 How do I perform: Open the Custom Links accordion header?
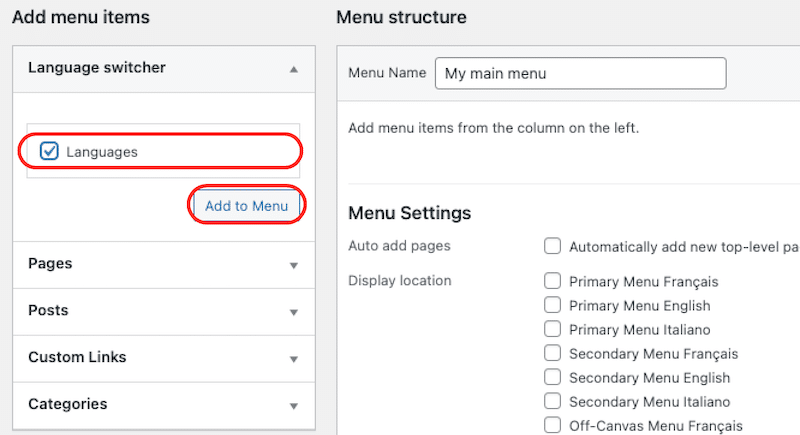(164, 359)
